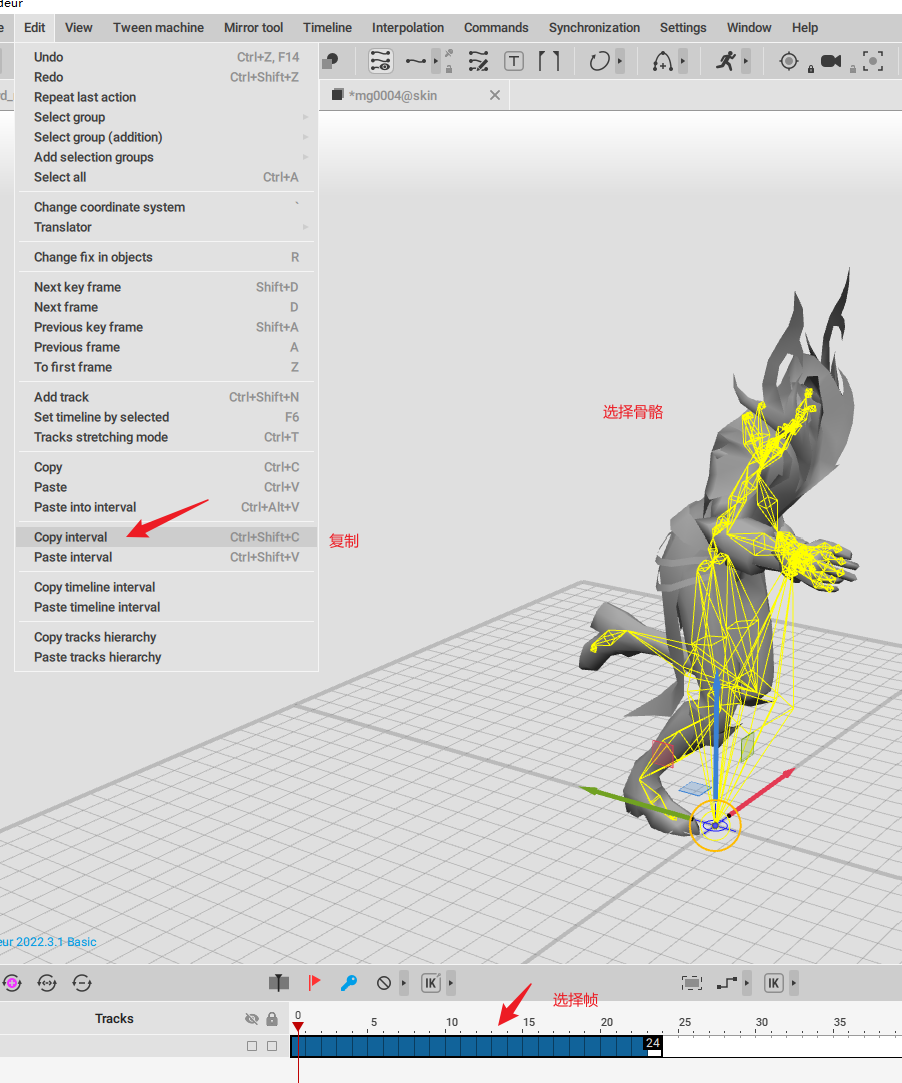Image resolution: width=902 pixels, height=1083 pixels.
Task: Choose Paste interval from Edit menu
Action: (166, 557)
